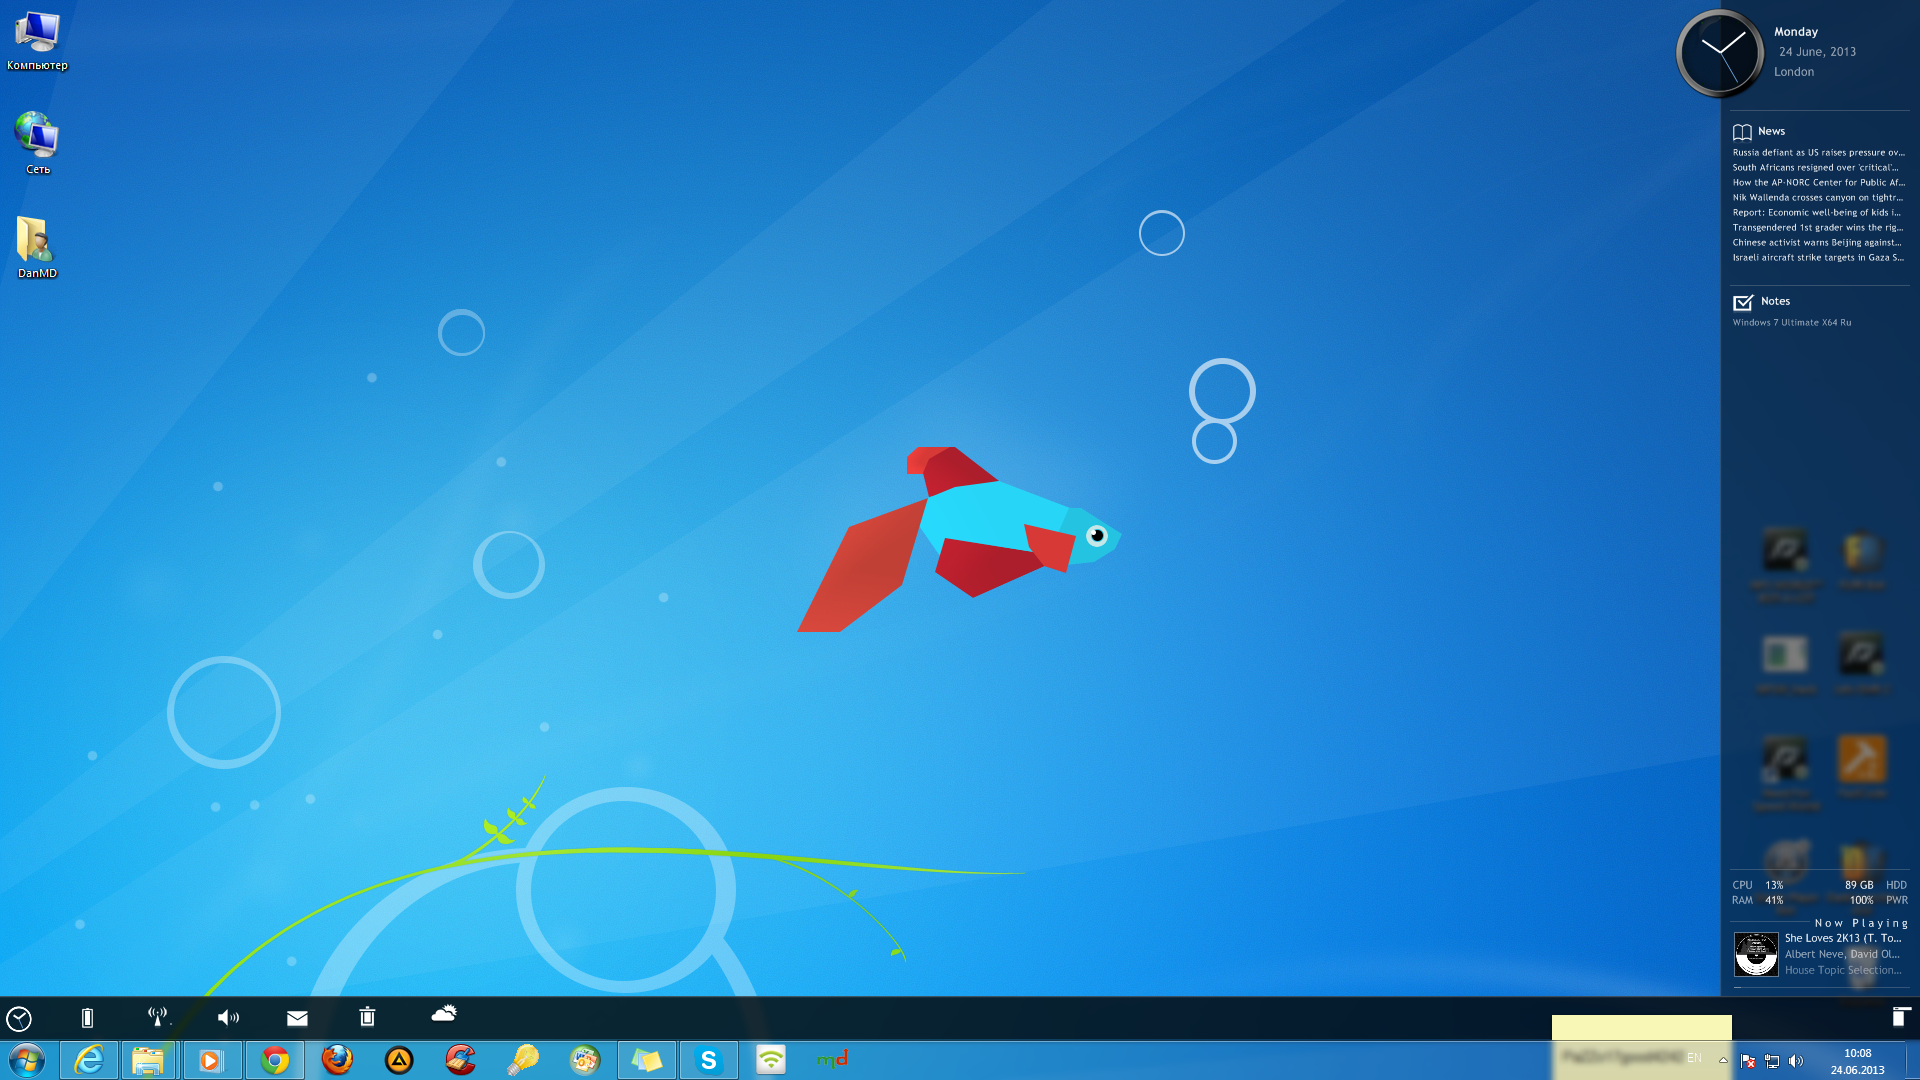Click the battery icon in the dark bar

pos(87,1018)
